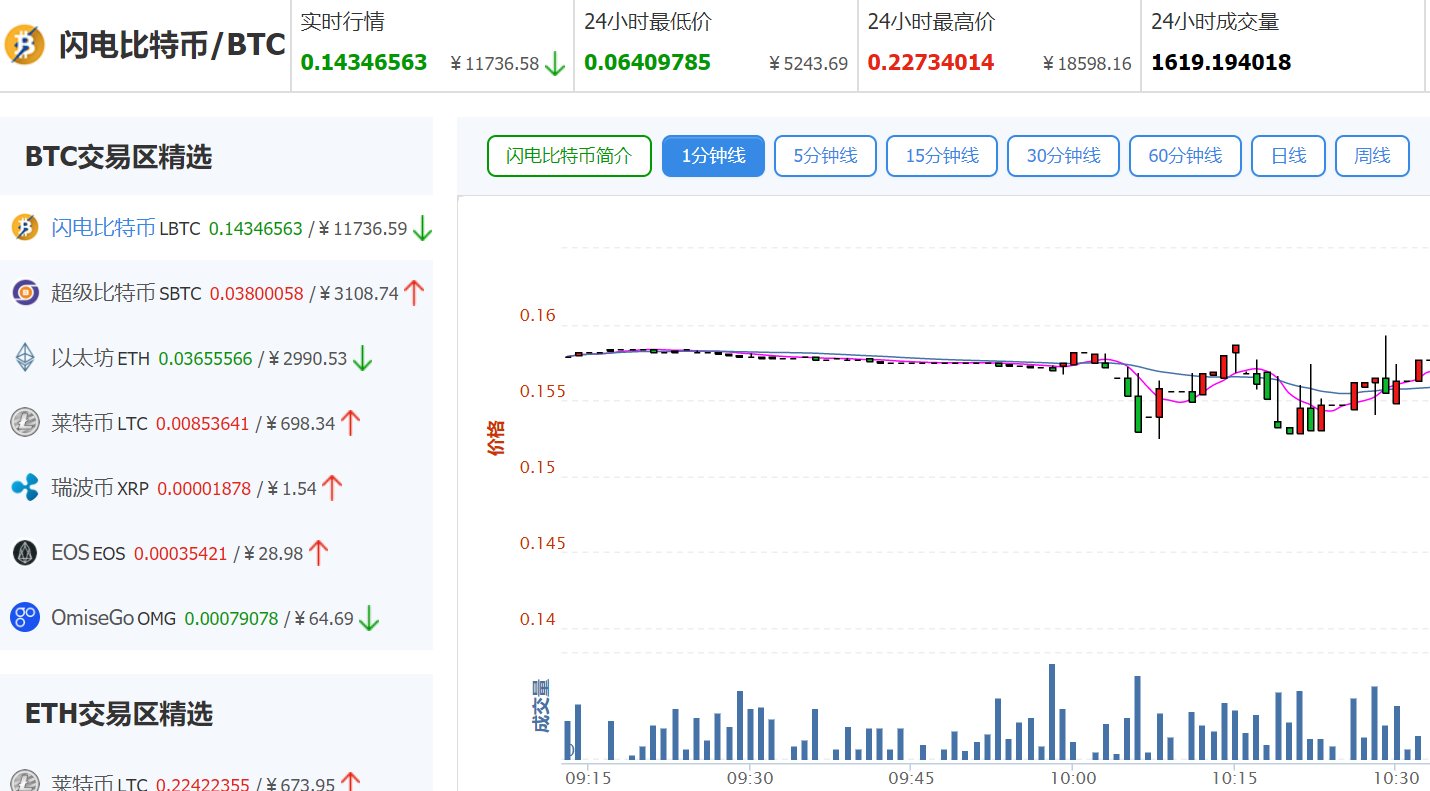
Task: Click the Litecoin LTC icon in BTC section
Action: click(x=25, y=423)
